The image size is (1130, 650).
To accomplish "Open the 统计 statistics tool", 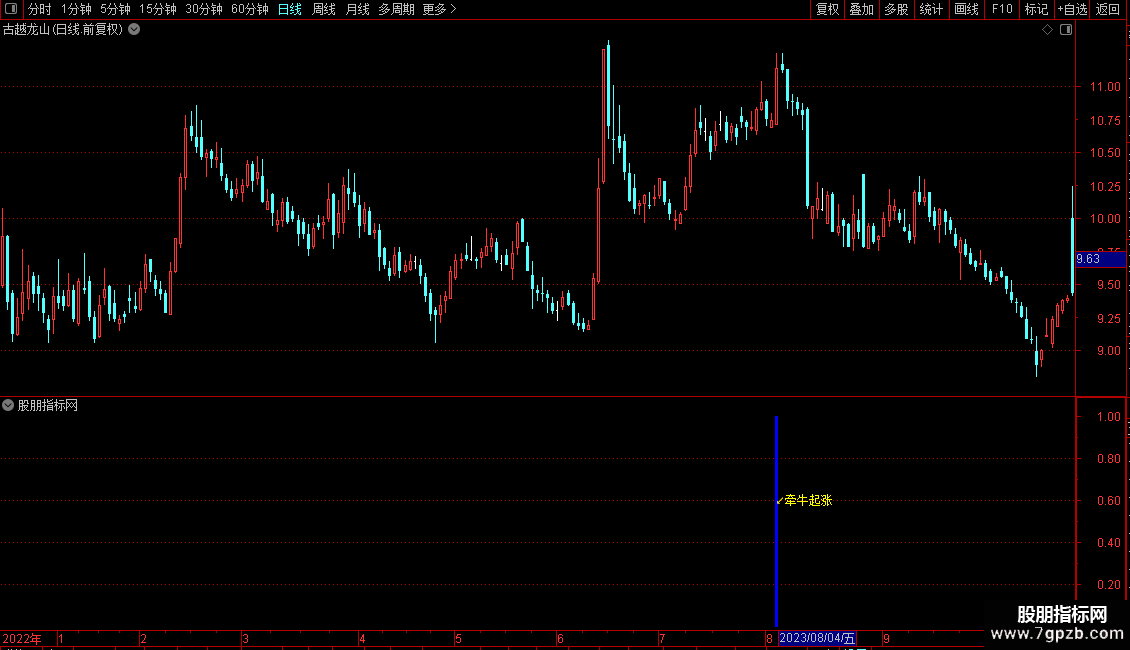I will [931, 9].
